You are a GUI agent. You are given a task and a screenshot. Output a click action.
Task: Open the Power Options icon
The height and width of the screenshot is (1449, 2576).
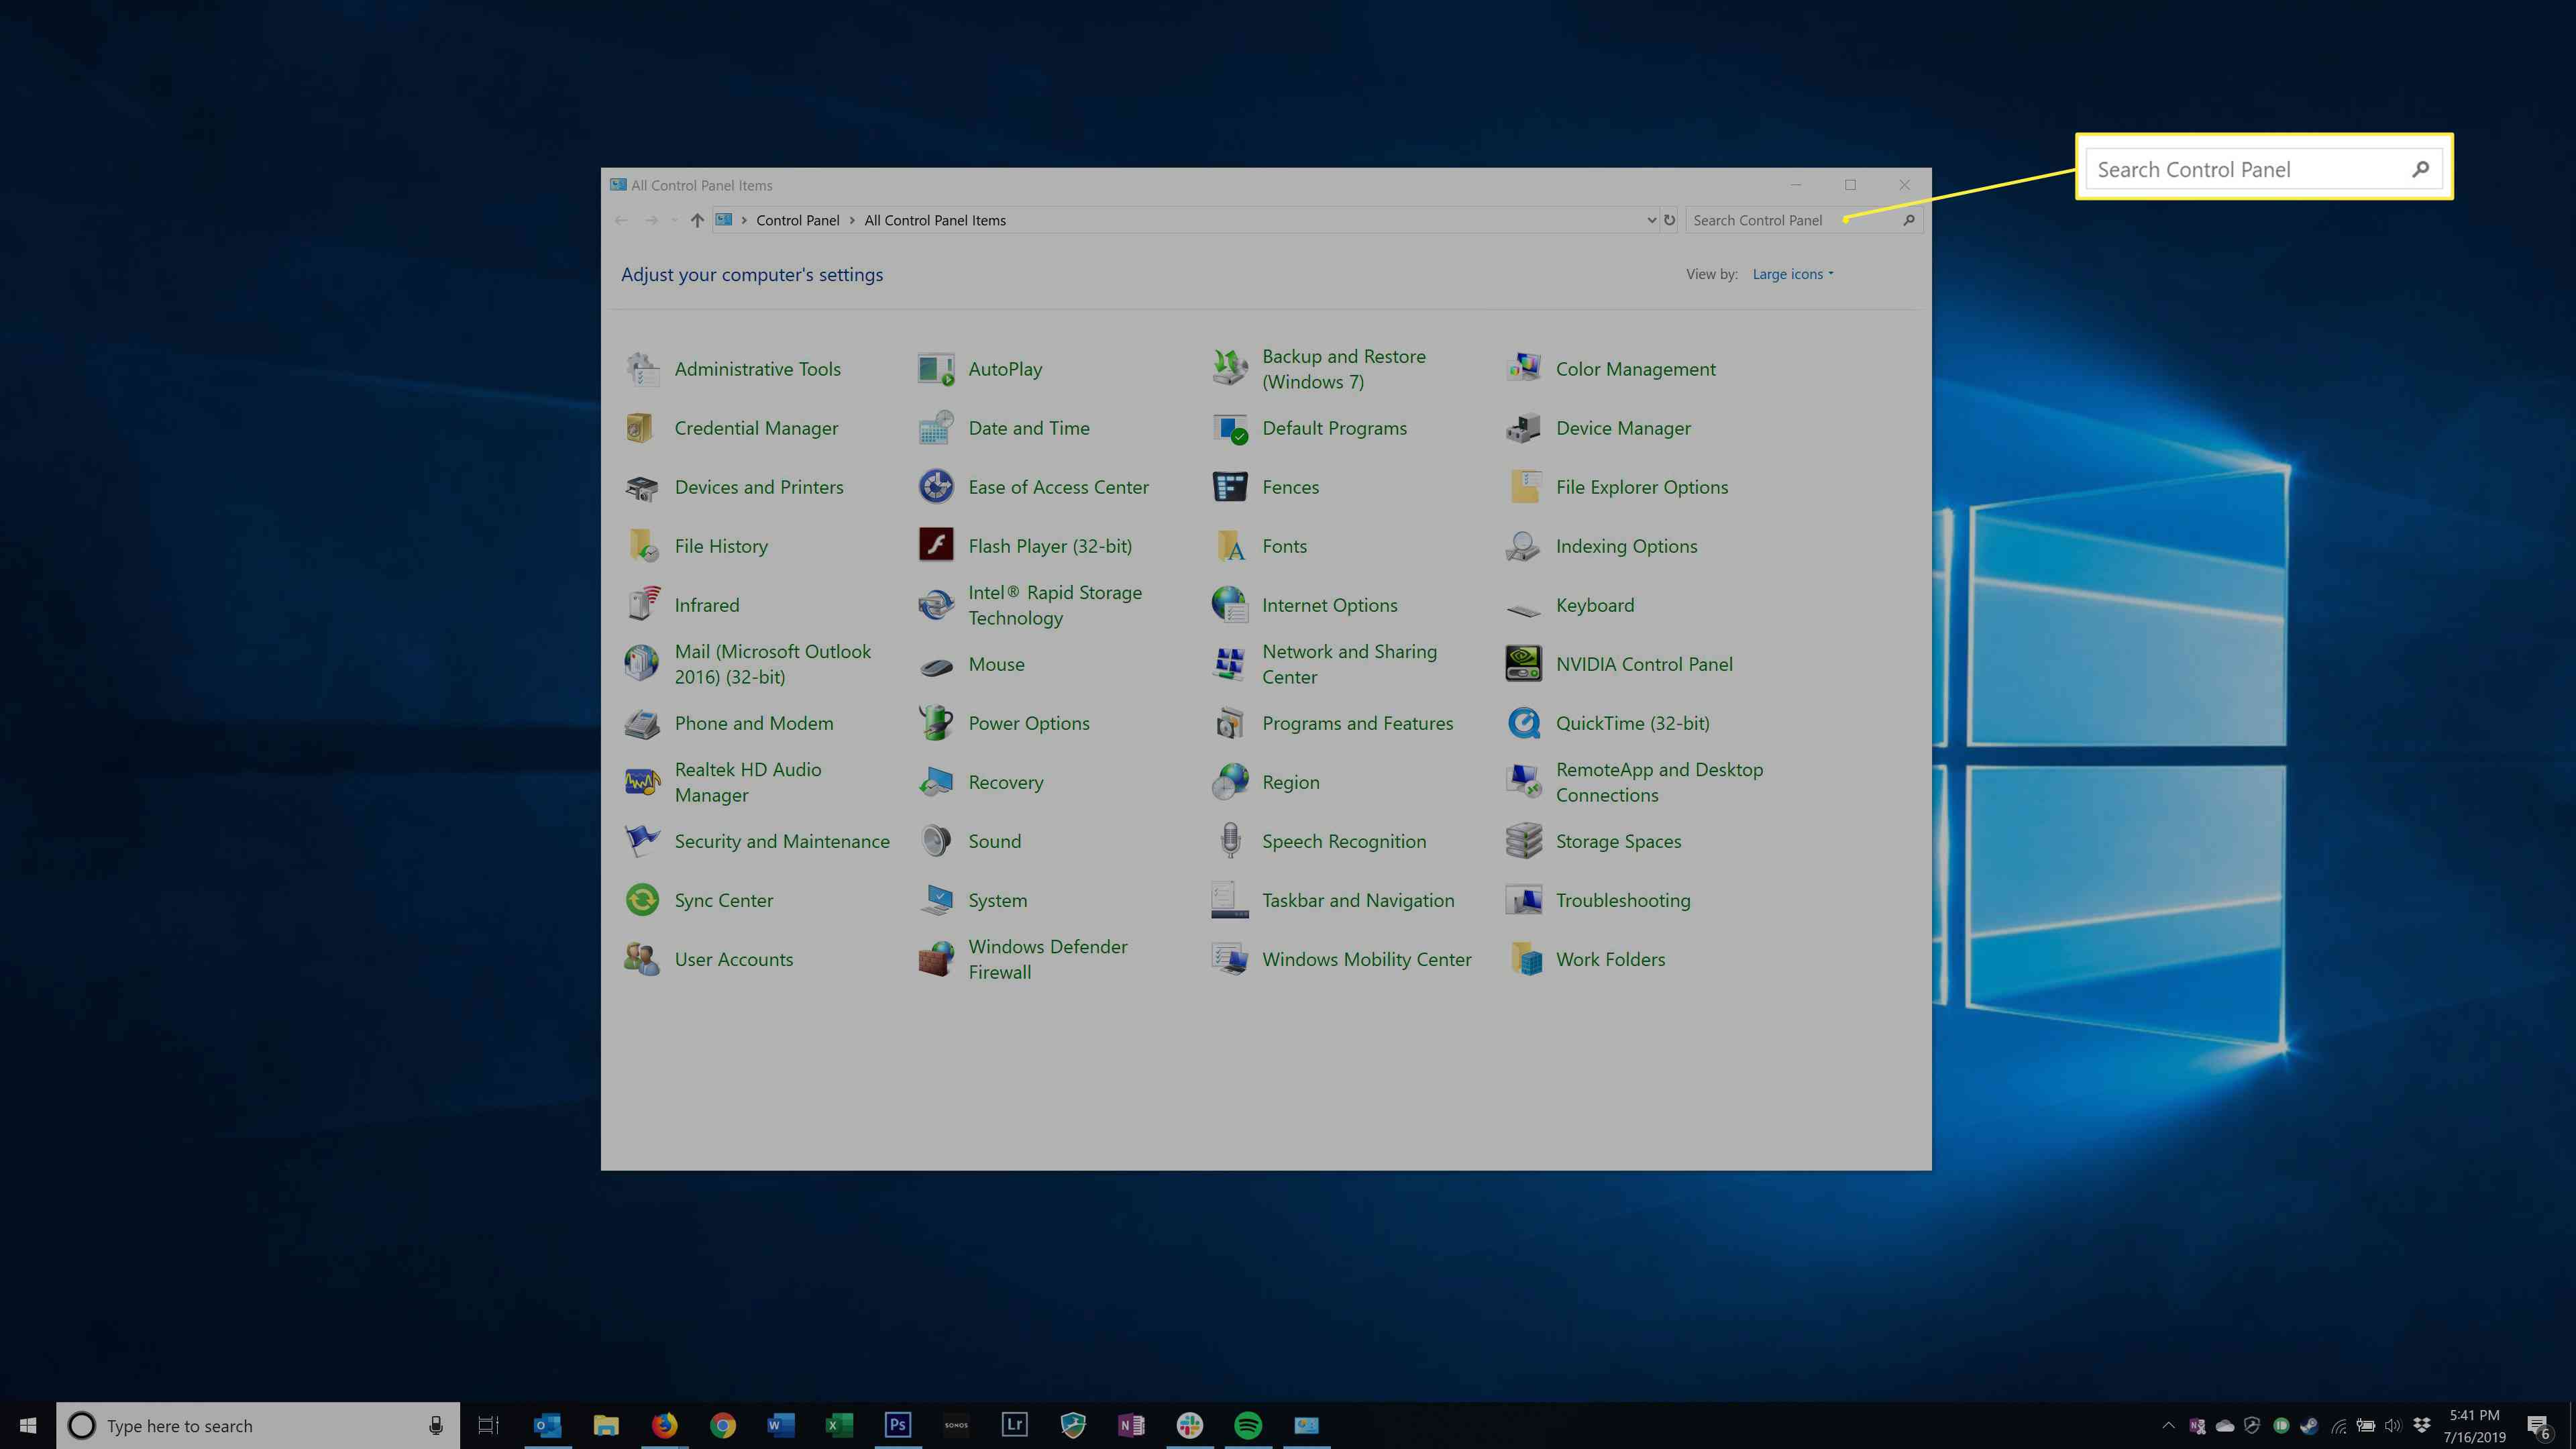coord(936,723)
